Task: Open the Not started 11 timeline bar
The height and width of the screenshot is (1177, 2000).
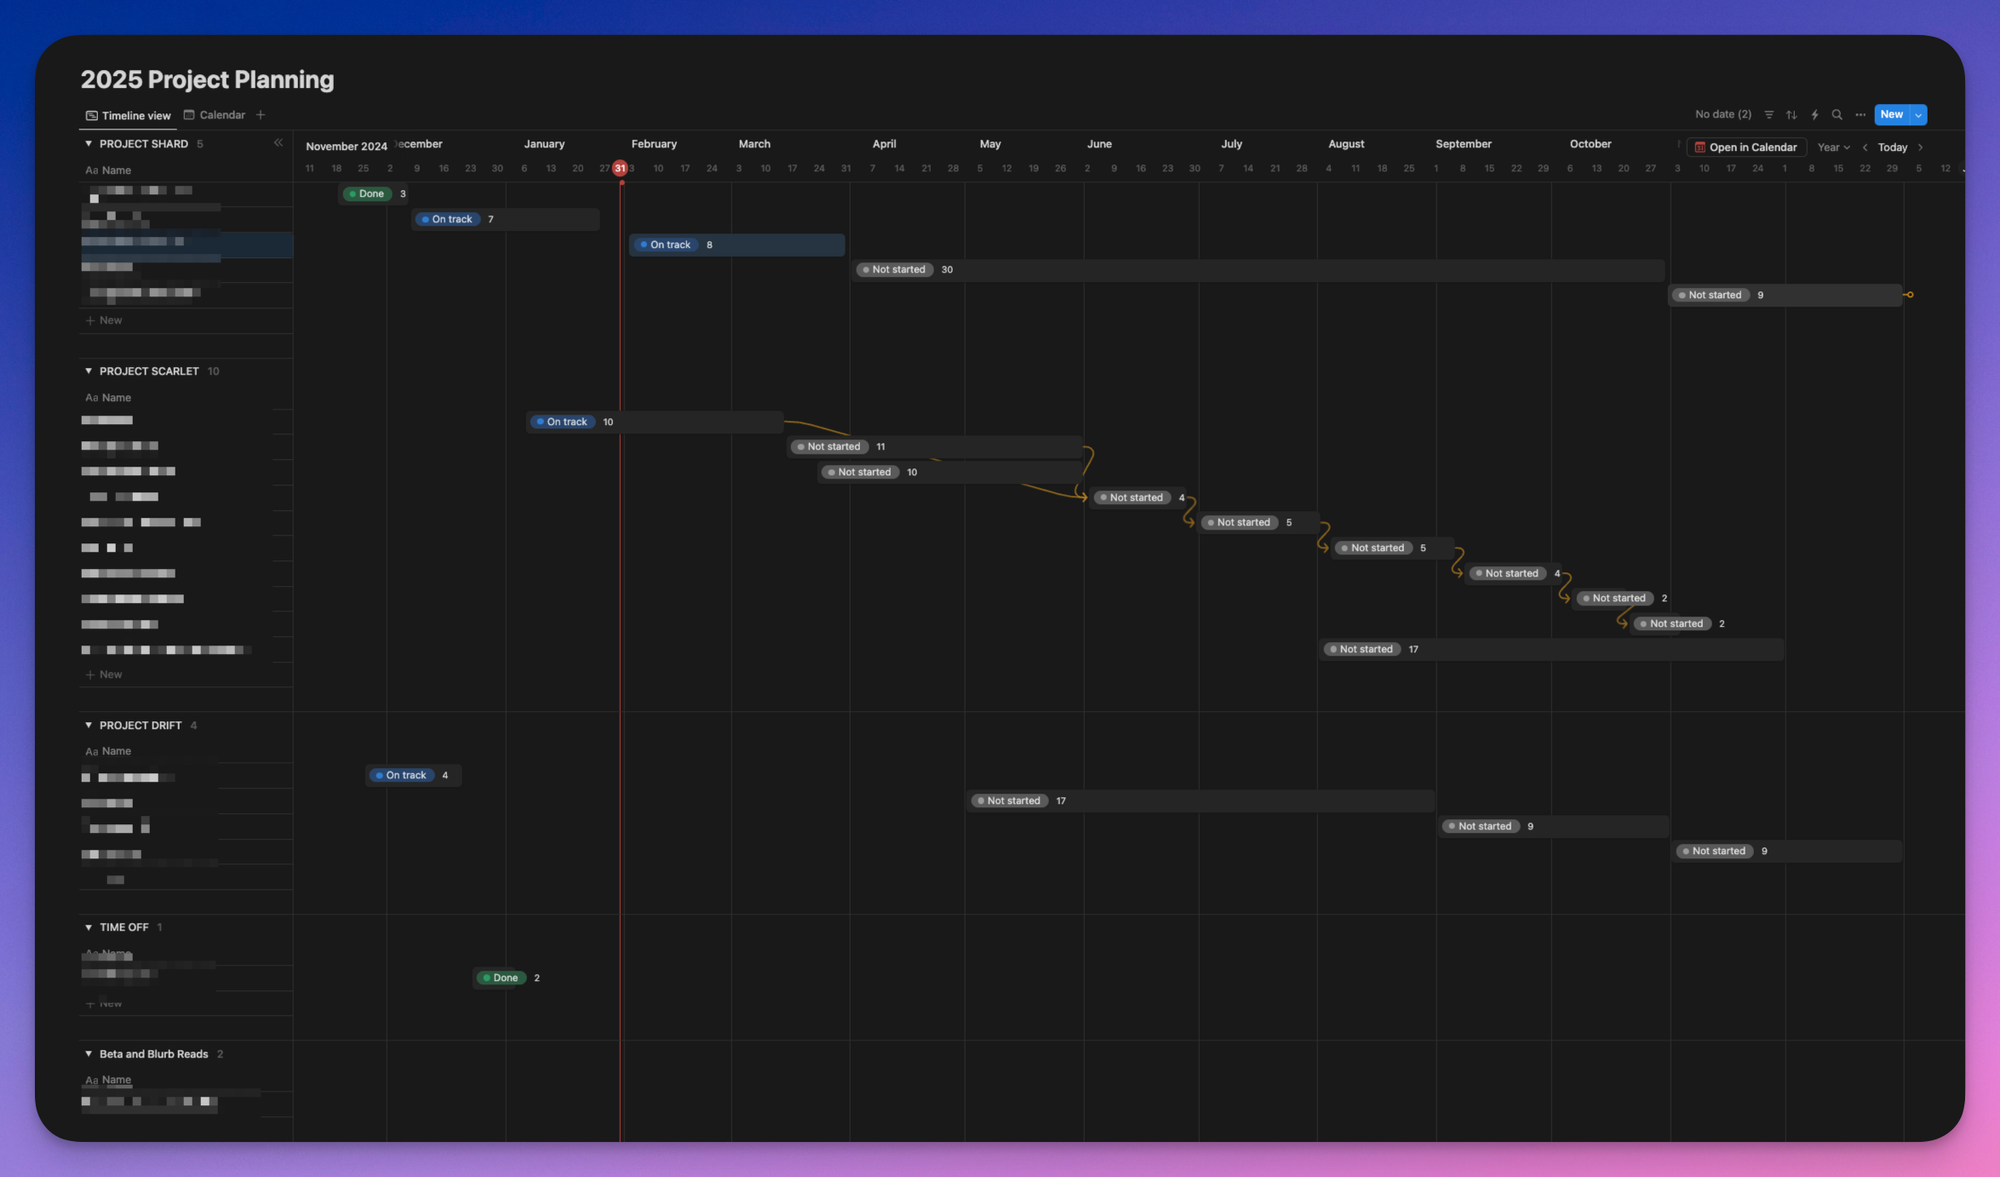Action: (x=935, y=447)
